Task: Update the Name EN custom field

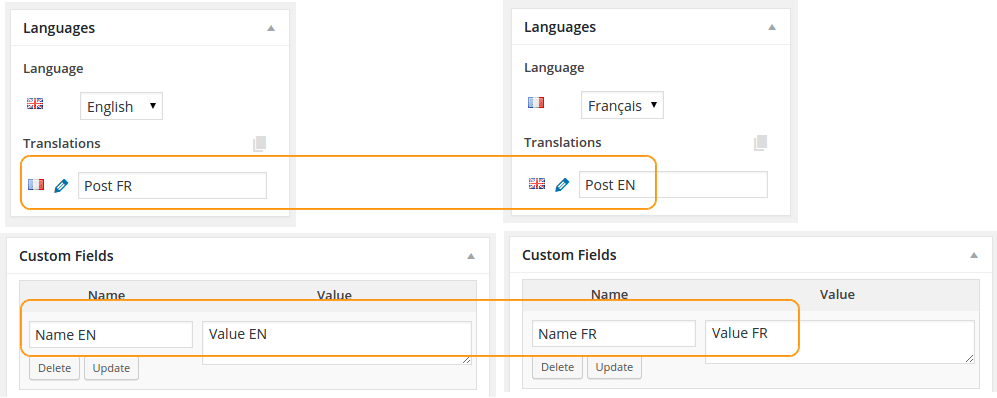Action: pyautogui.click(x=111, y=368)
